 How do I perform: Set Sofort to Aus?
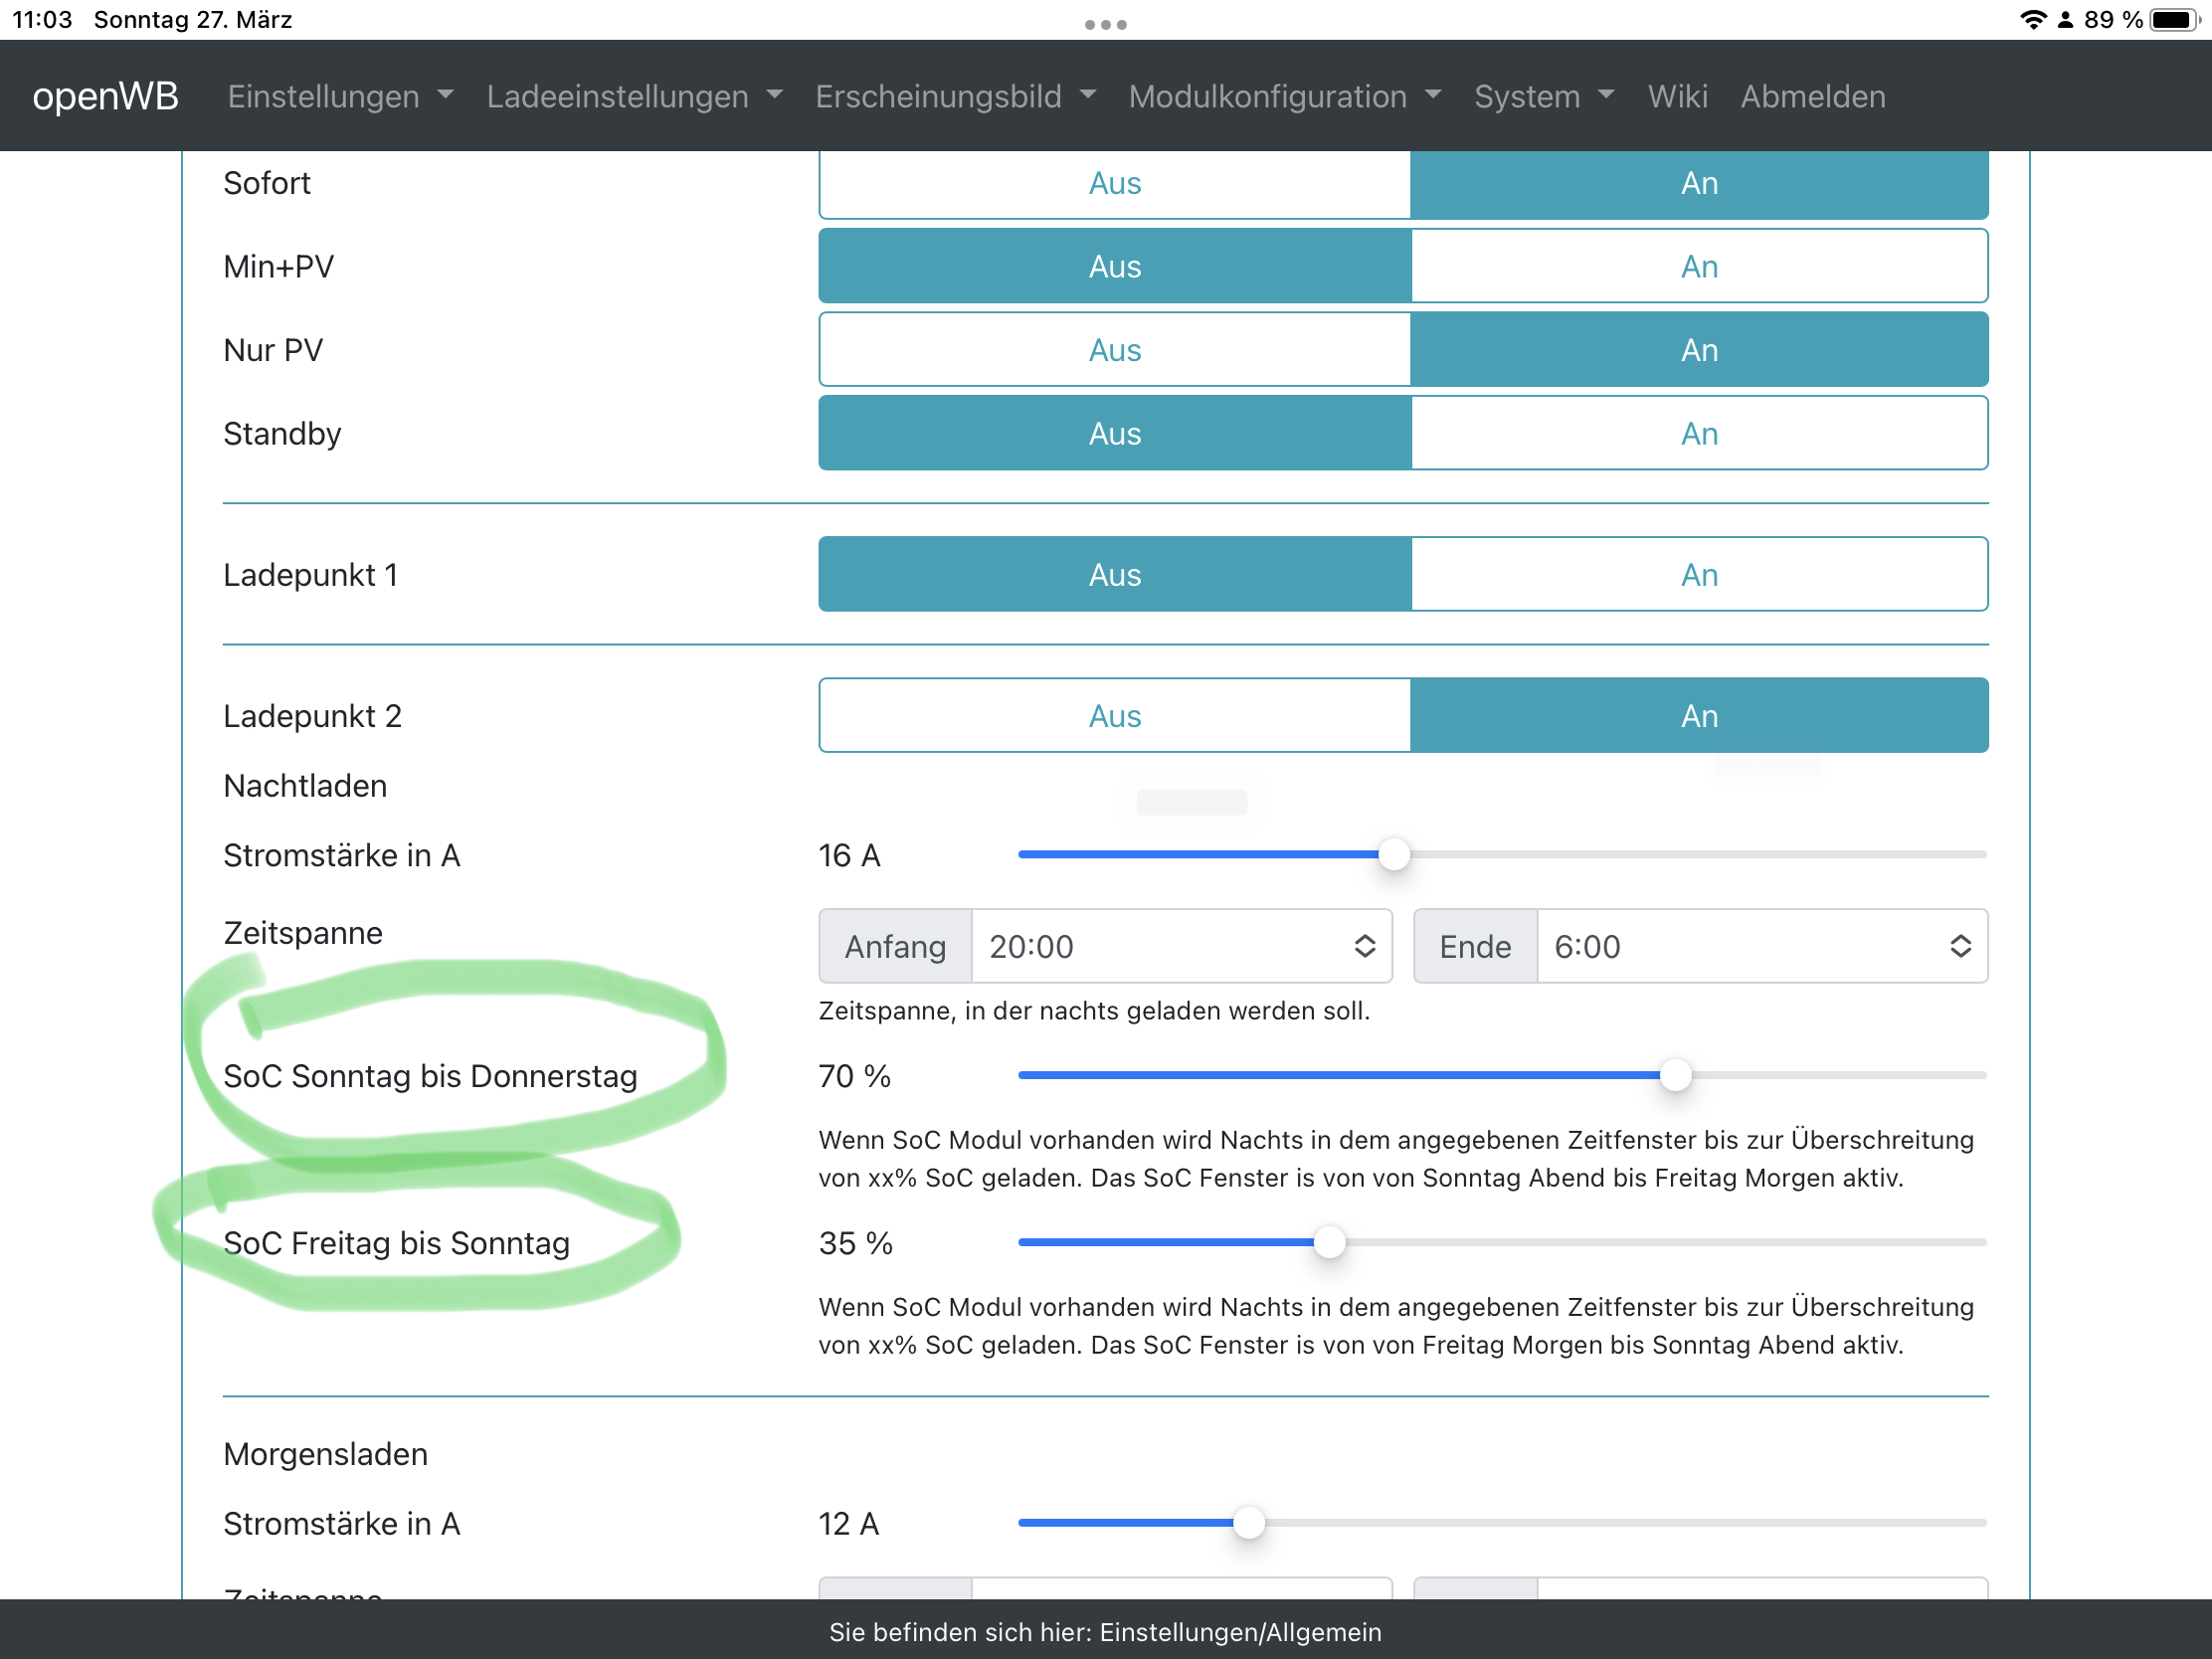(1114, 184)
